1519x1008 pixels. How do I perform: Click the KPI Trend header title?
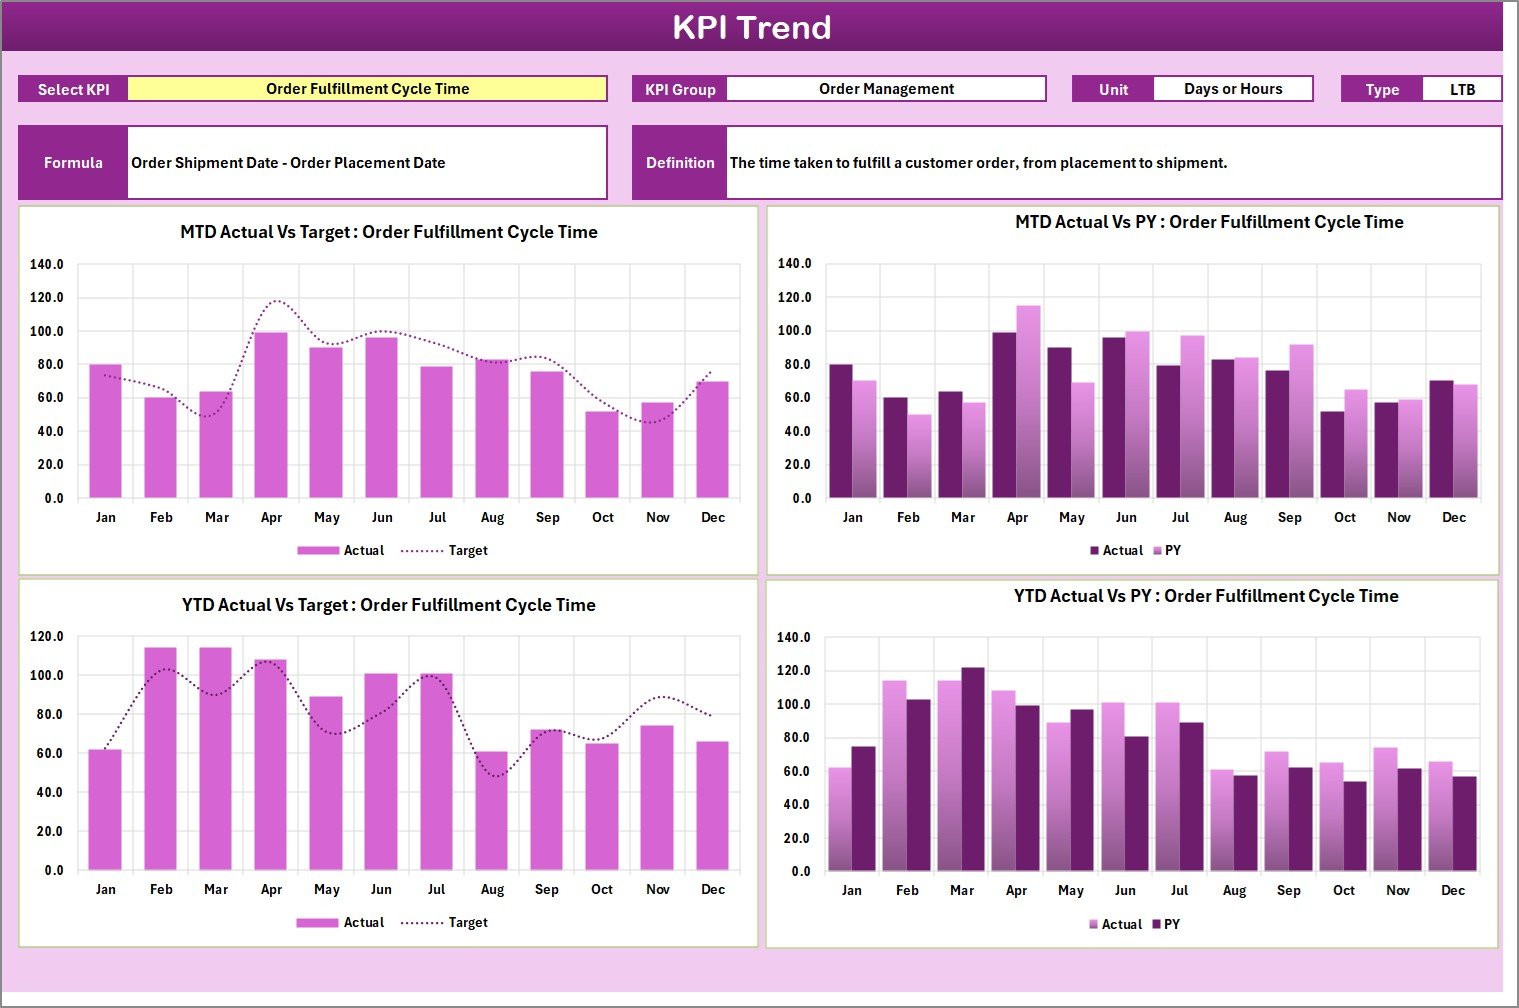[x=751, y=27]
